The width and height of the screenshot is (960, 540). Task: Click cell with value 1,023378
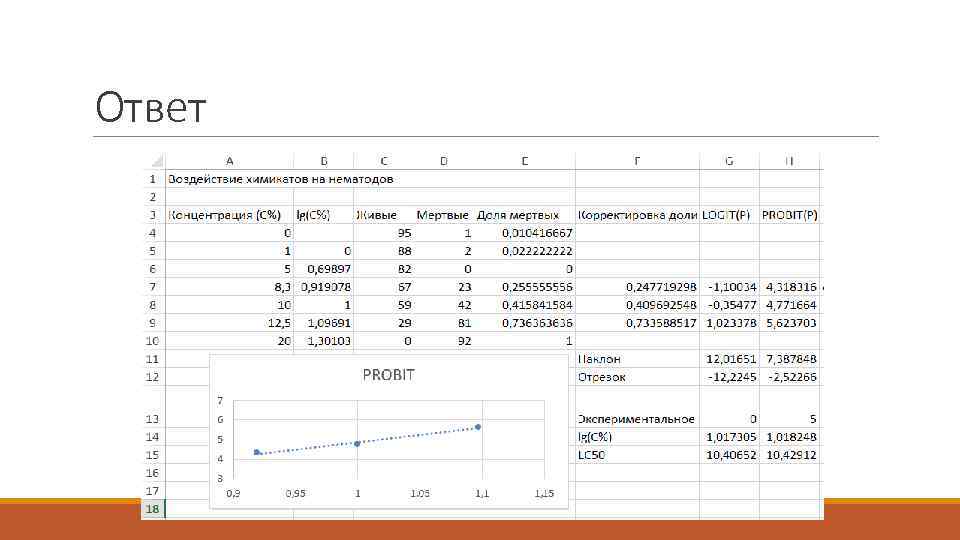click(x=729, y=323)
